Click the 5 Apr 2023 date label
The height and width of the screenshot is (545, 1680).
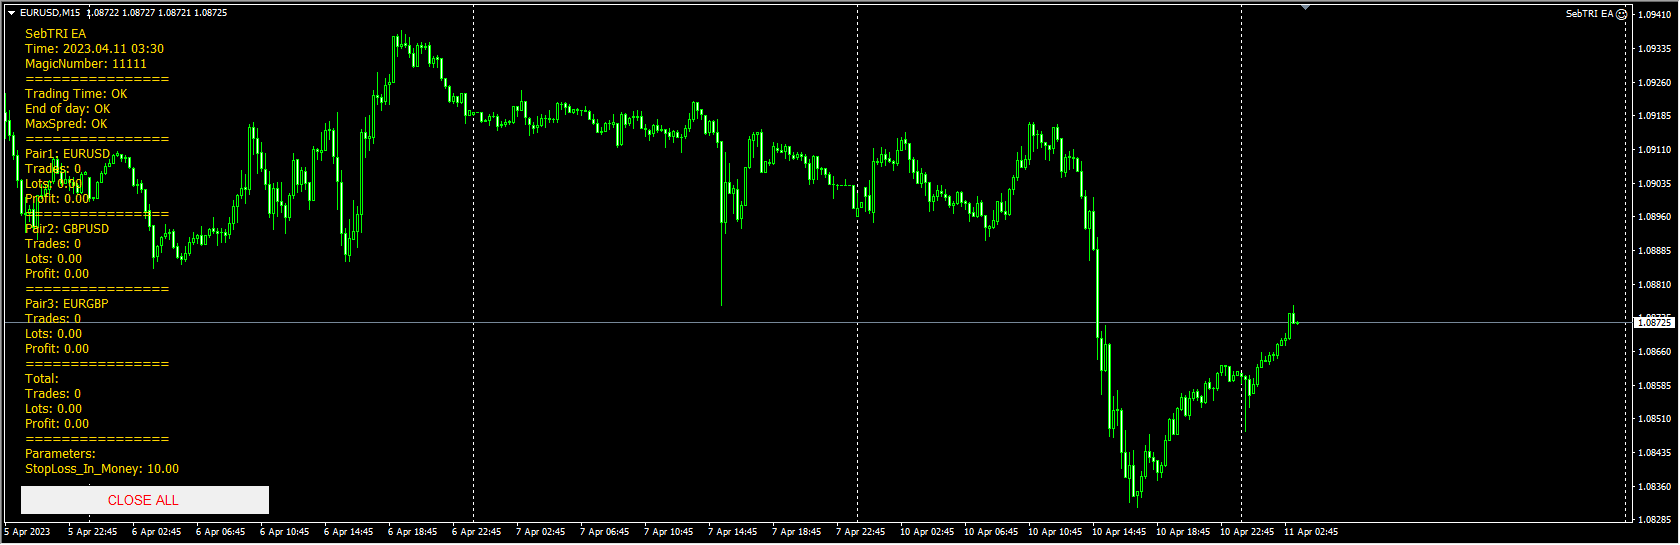[28, 532]
